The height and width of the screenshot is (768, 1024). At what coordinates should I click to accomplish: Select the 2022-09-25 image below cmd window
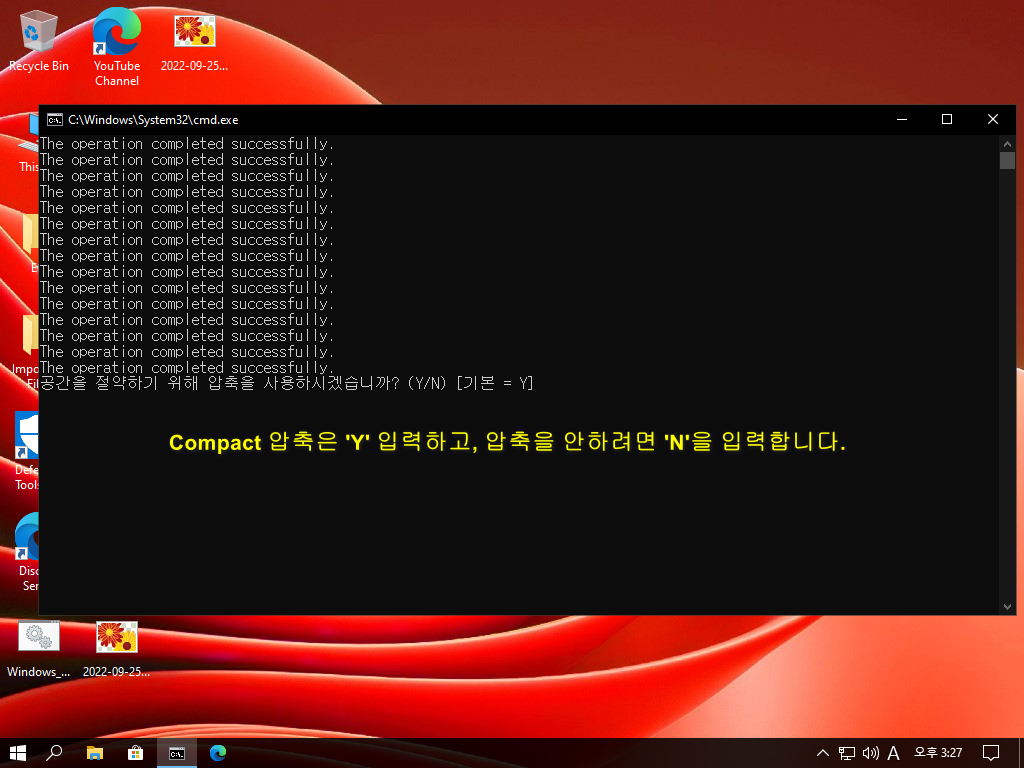(x=116, y=648)
